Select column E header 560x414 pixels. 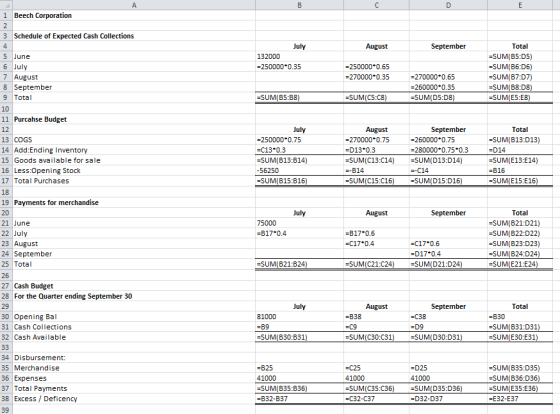520,5
